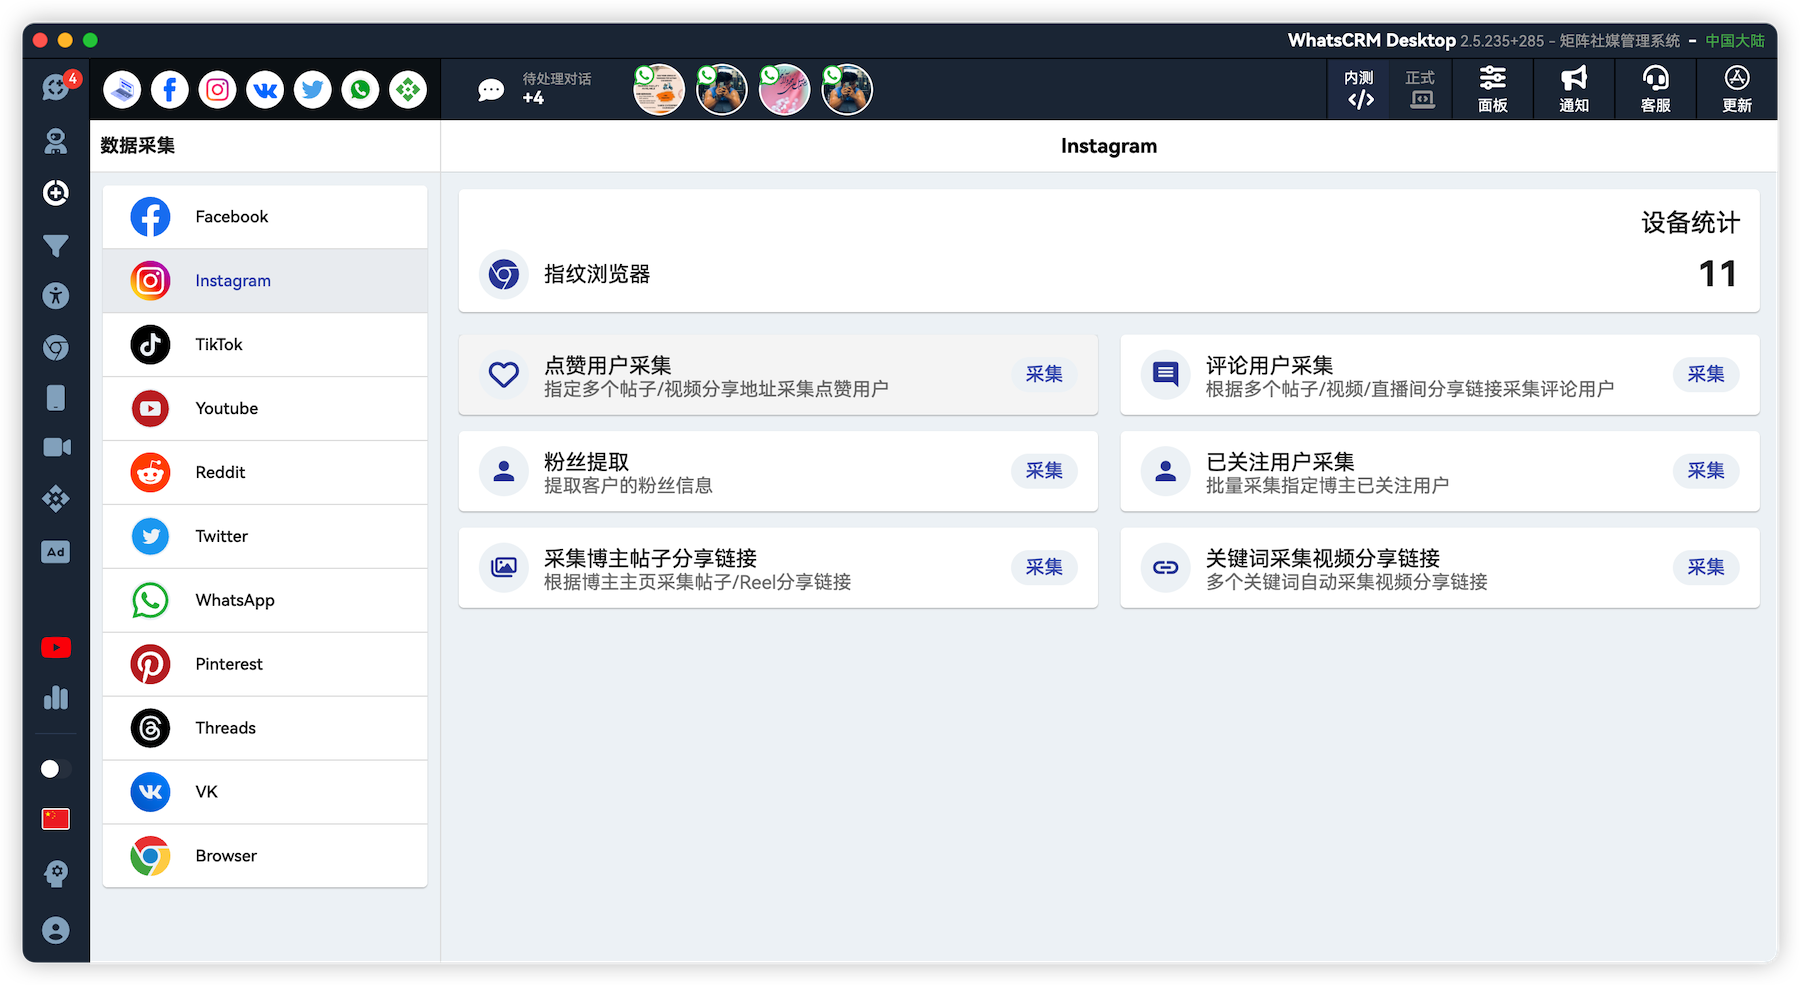
Task: Click the video camera sidebar icon
Action: pos(56,447)
